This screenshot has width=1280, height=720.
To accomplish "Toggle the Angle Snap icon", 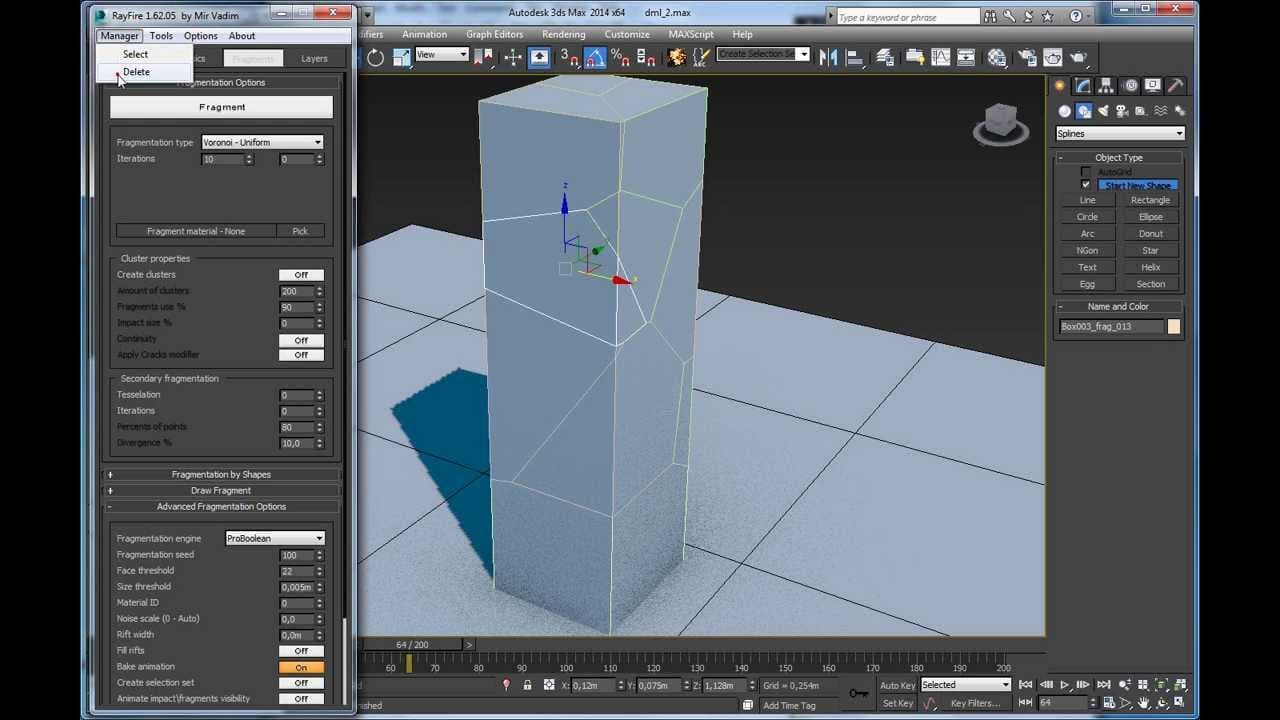I will [x=594, y=58].
